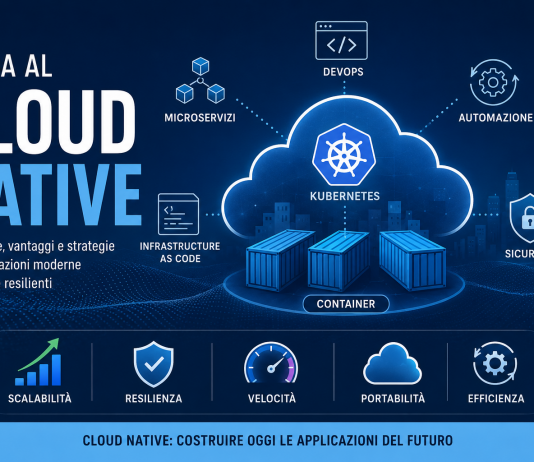The height and width of the screenshot is (462, 534).
Task: Click the large blue 'ATIVE' title text
Action: tap(70, 194)
